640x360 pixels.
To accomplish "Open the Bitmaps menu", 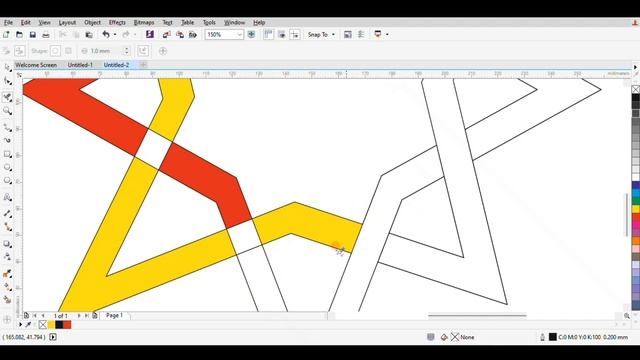I will pyautogui.click(x=144, y=22).
